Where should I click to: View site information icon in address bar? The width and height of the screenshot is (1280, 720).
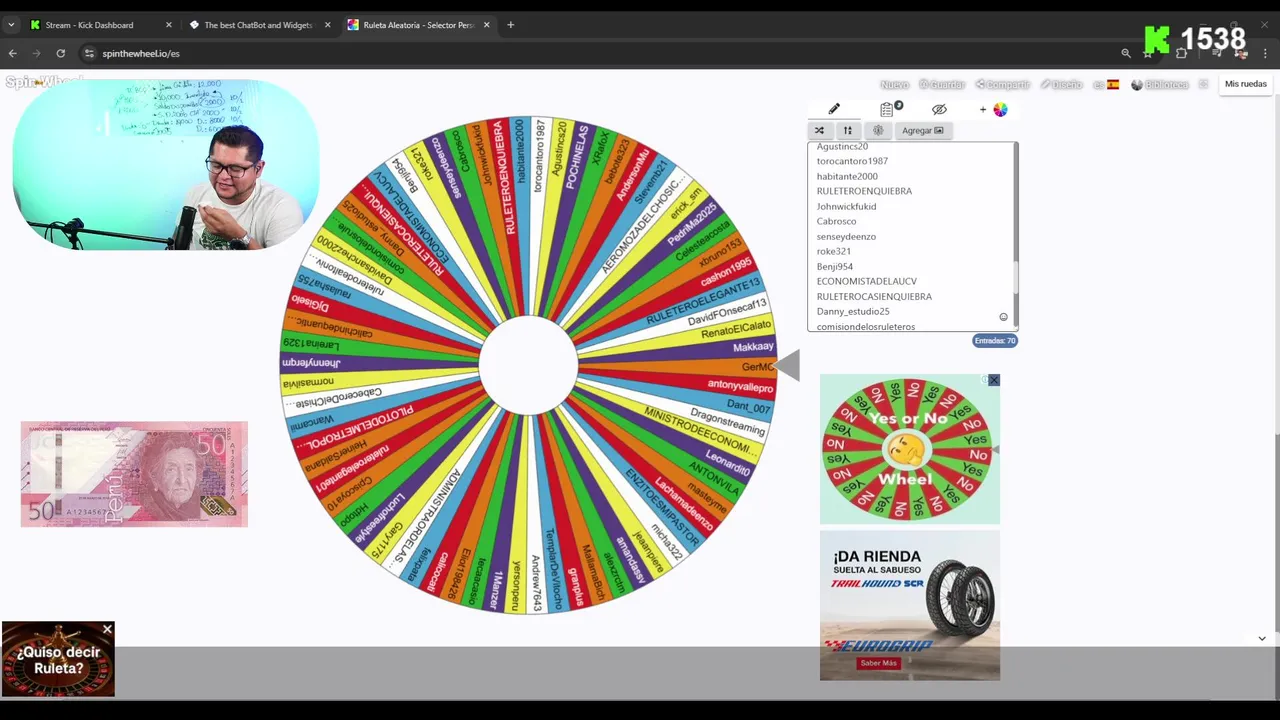89,53
